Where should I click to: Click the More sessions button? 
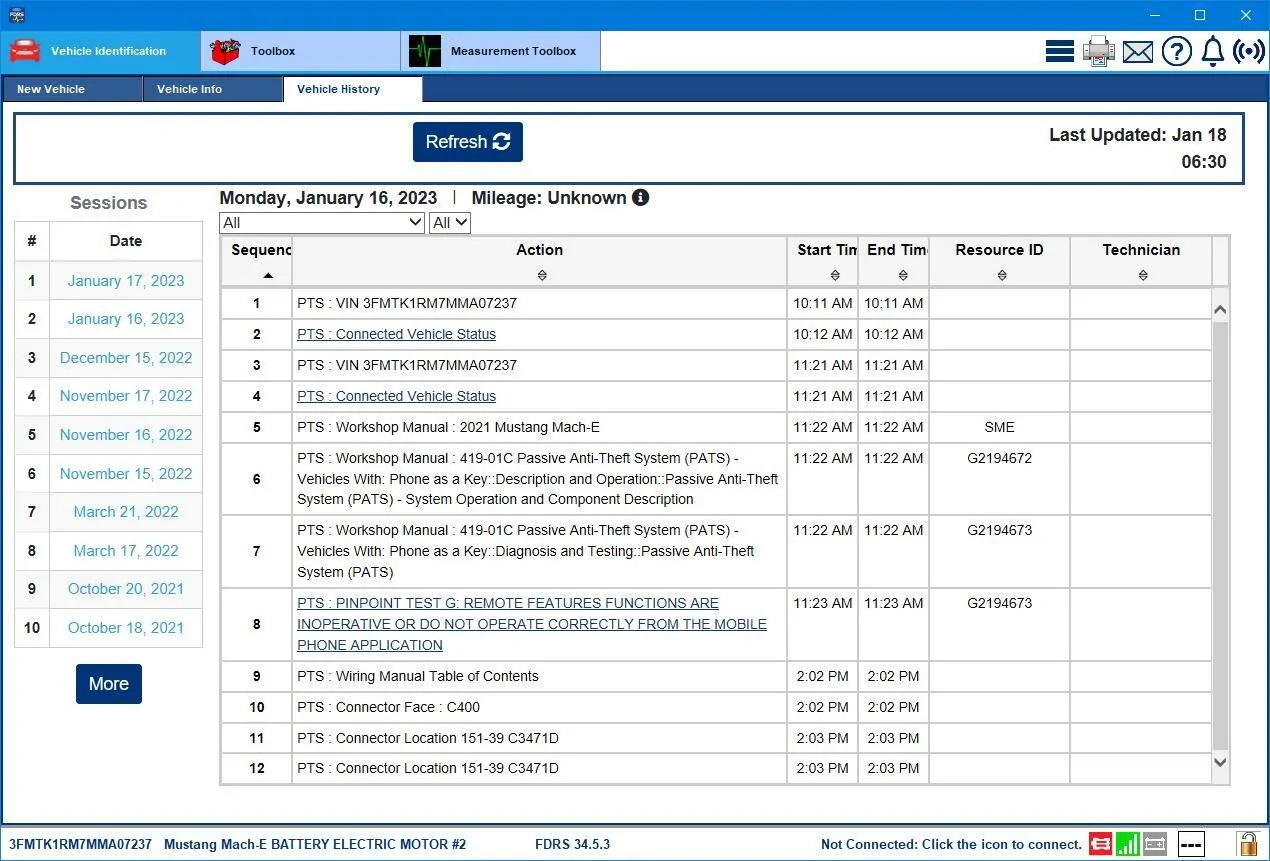click(109, 684)
